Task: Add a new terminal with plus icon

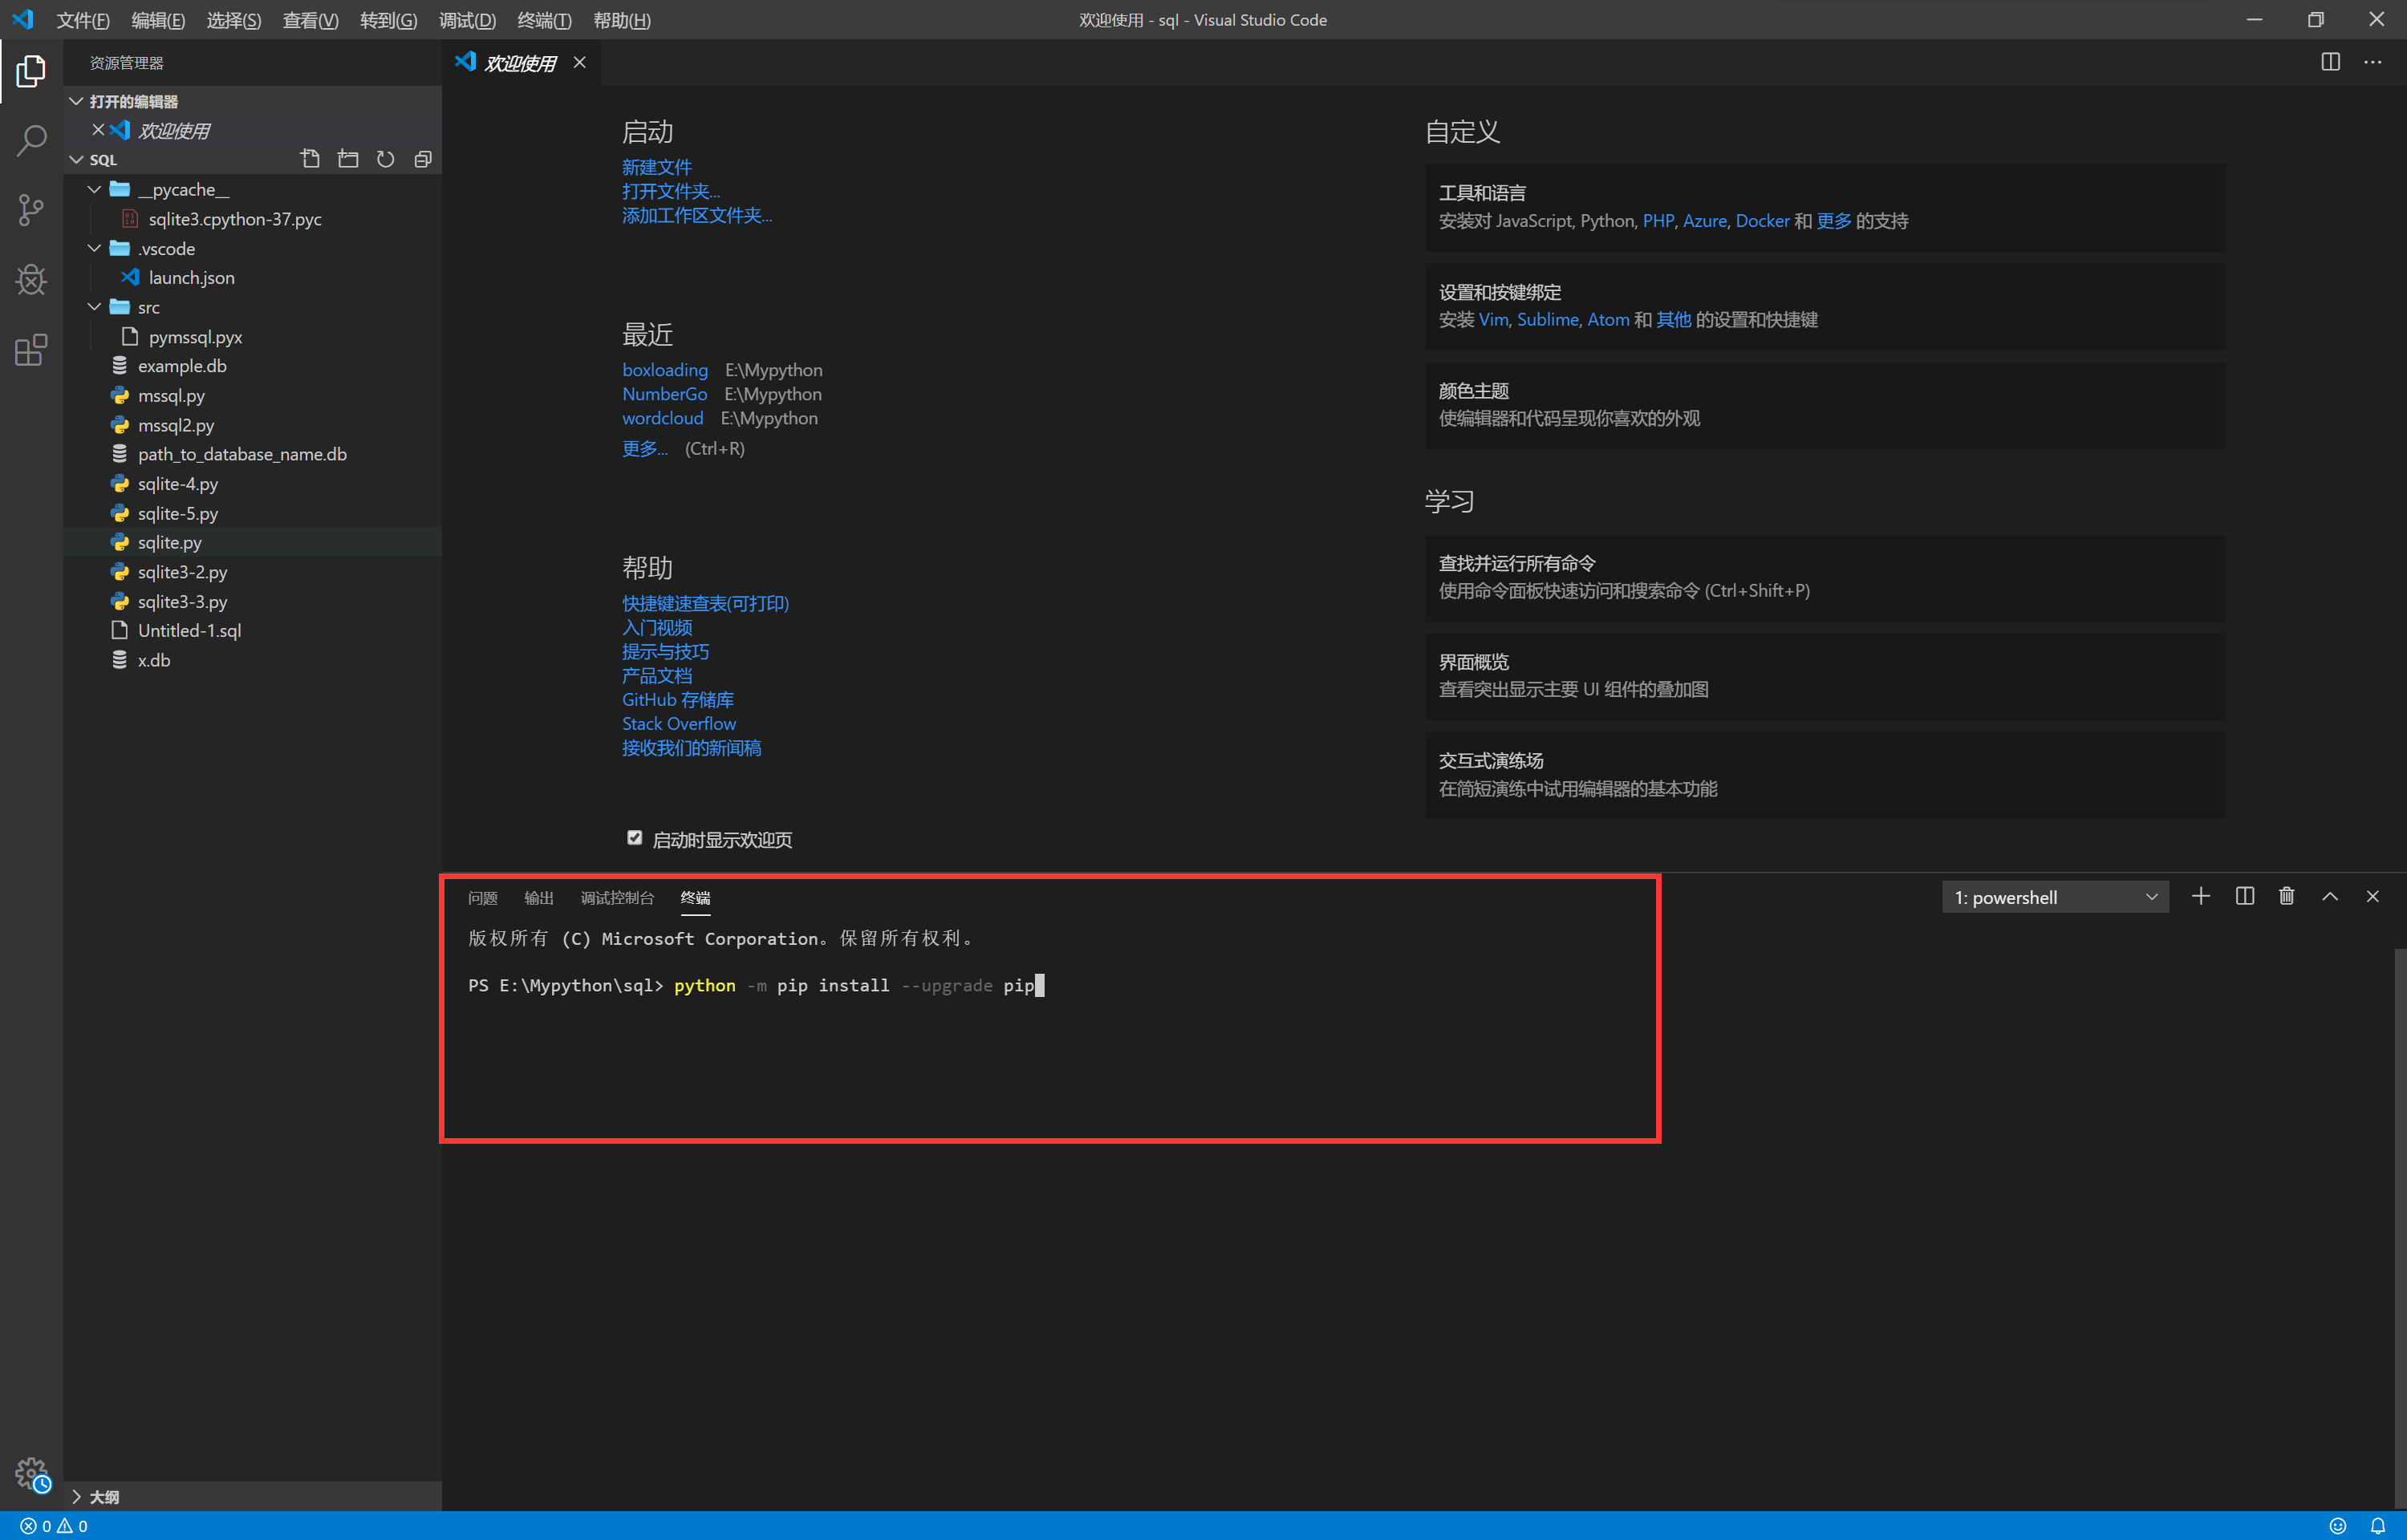Action: pyautogui.click(x=2200, y=896)
